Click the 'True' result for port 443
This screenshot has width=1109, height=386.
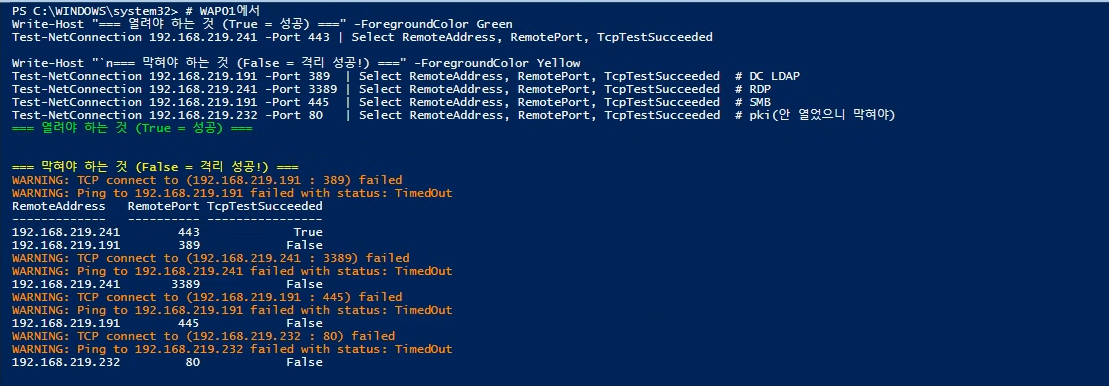pyautogui.click(x=308, y=232)
